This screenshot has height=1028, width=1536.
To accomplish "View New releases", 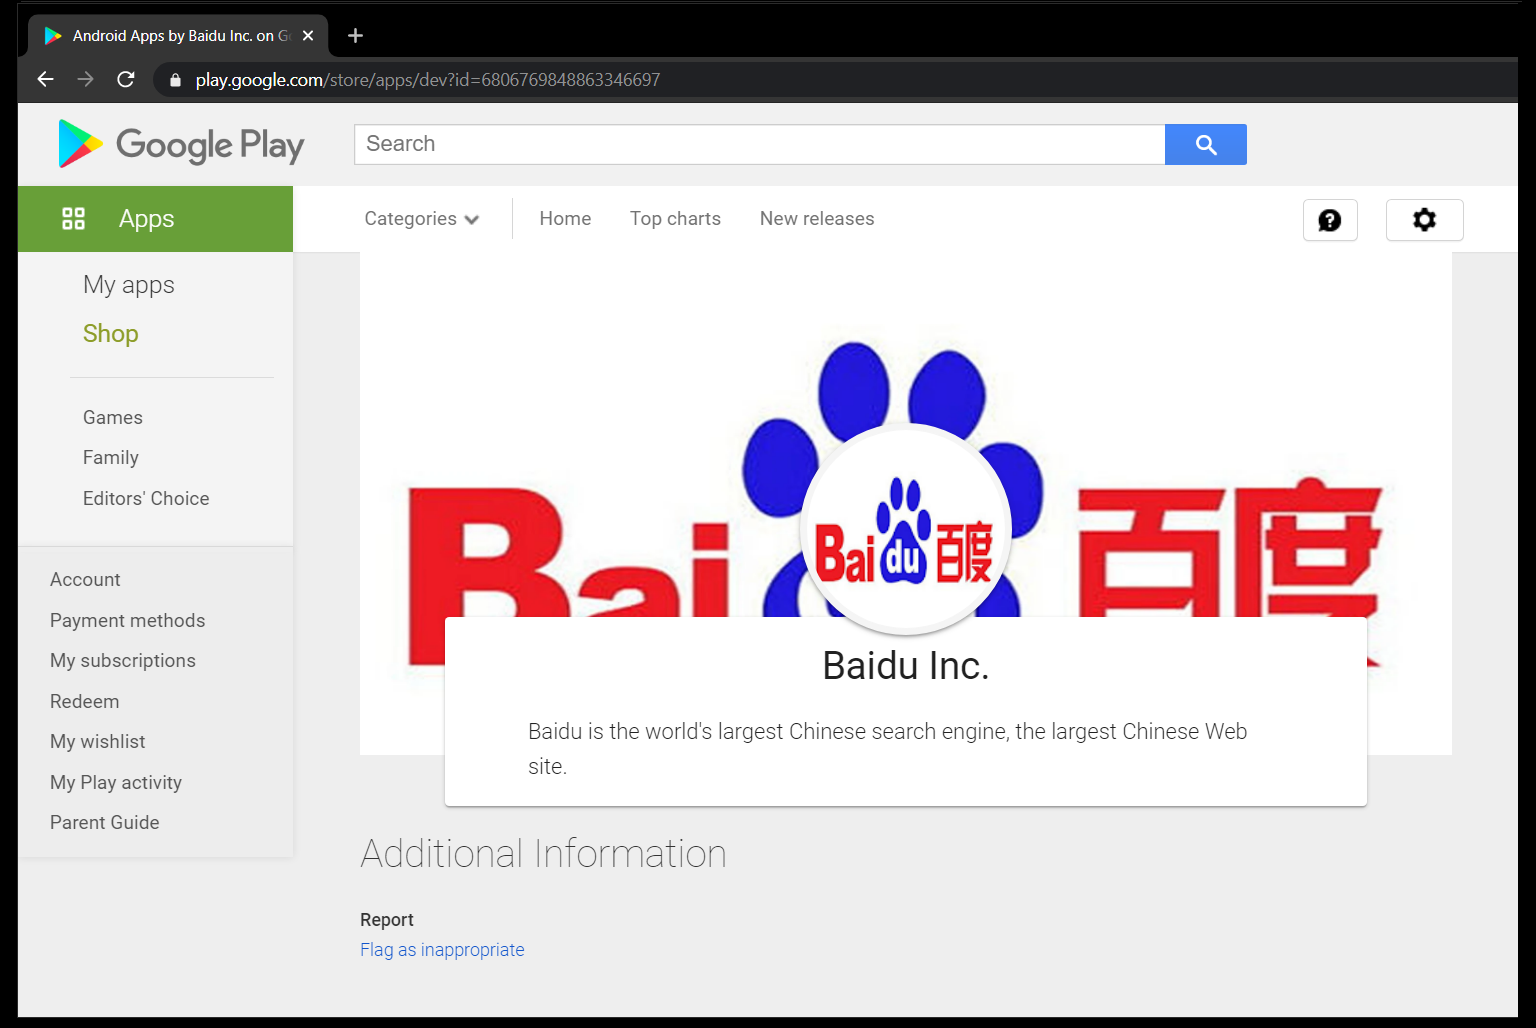I will point(816,218).
